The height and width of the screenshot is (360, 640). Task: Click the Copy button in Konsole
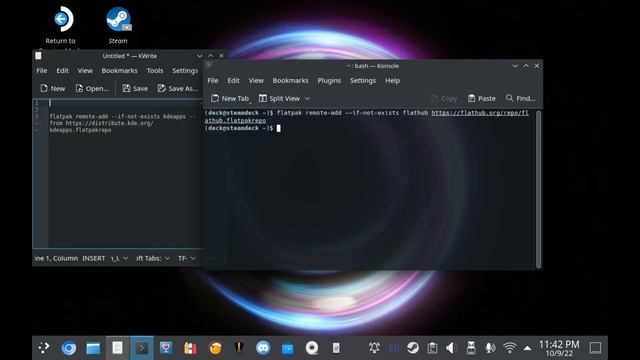444,98
